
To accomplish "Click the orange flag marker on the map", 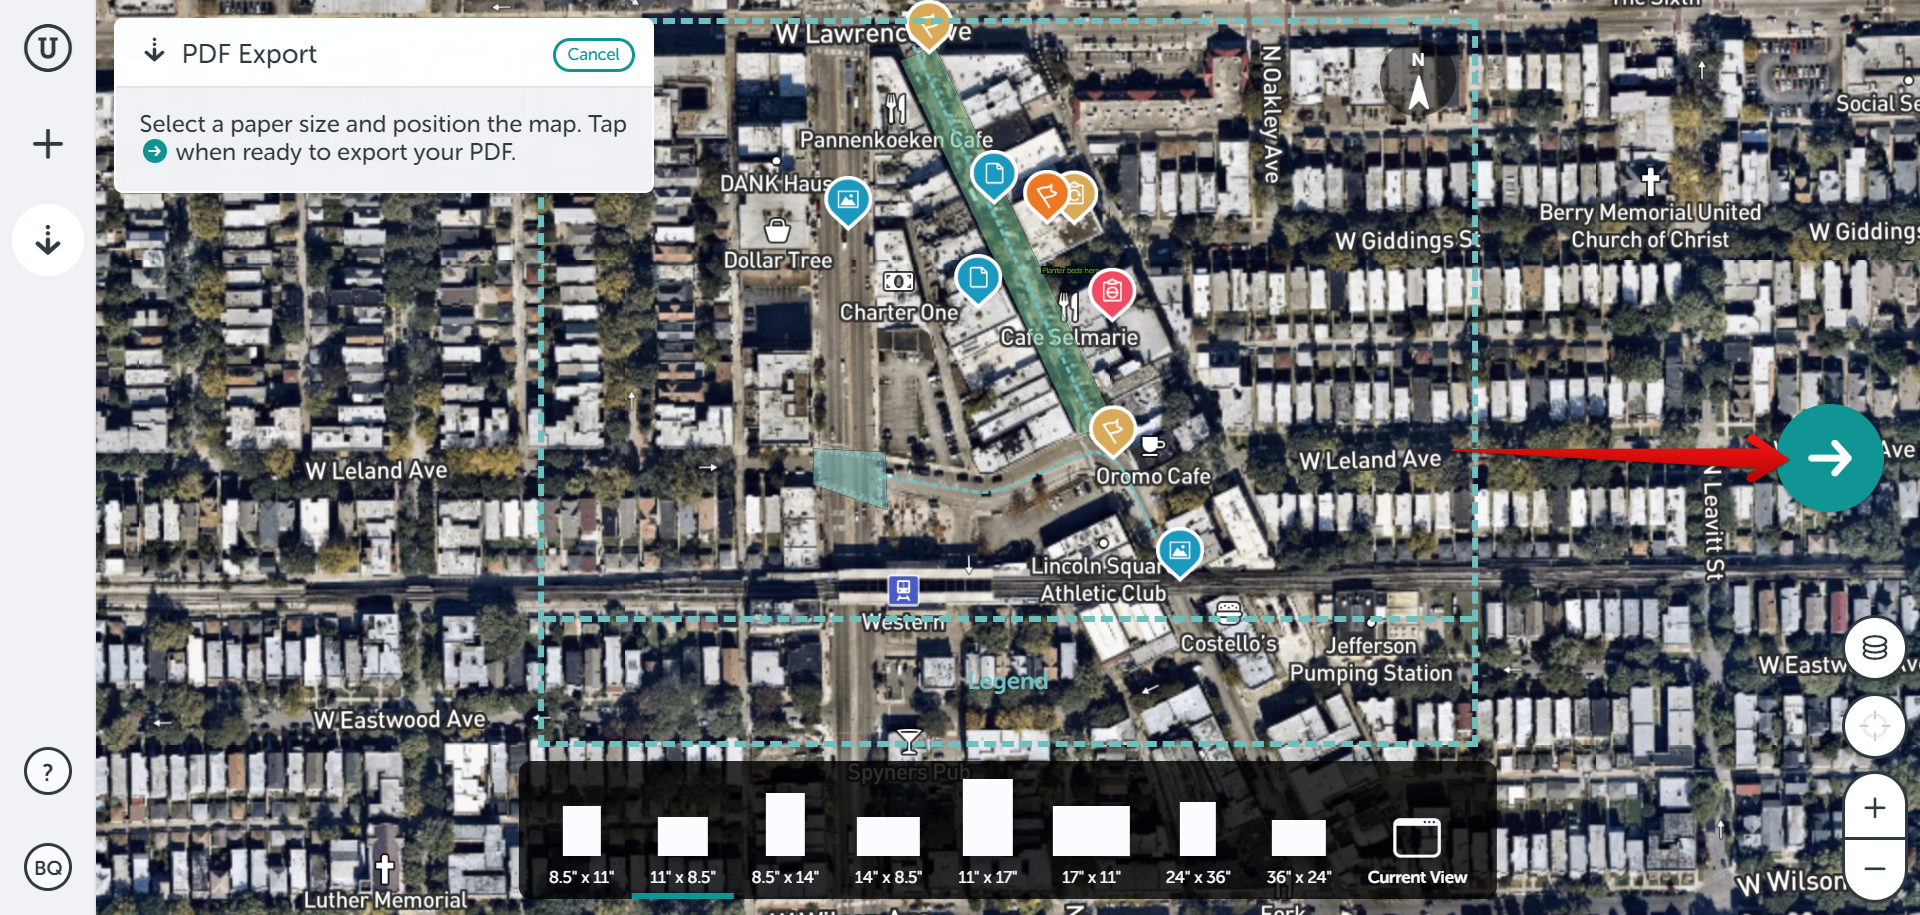I will [x=1047, y=195].
